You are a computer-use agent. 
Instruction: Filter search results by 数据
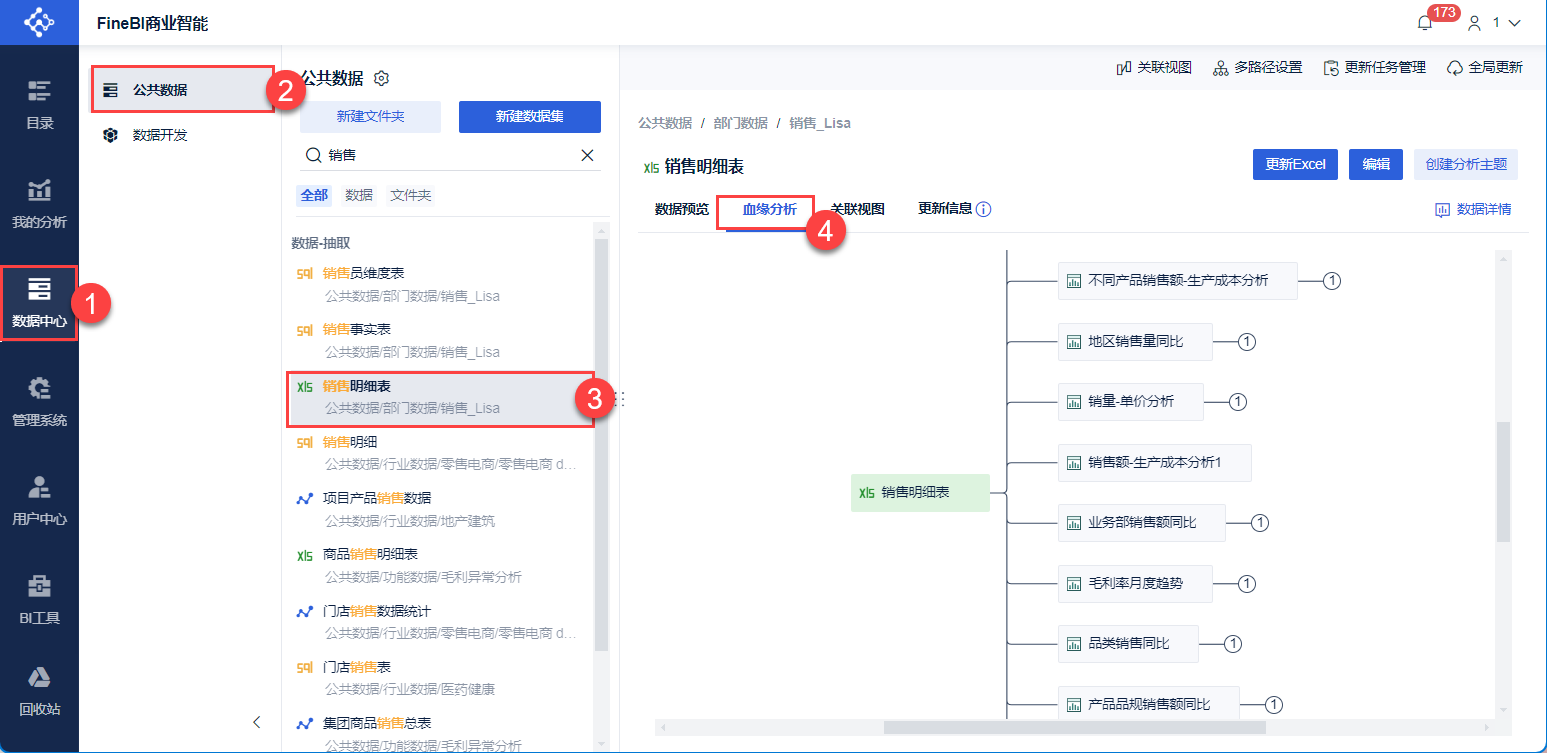point(359,195)
